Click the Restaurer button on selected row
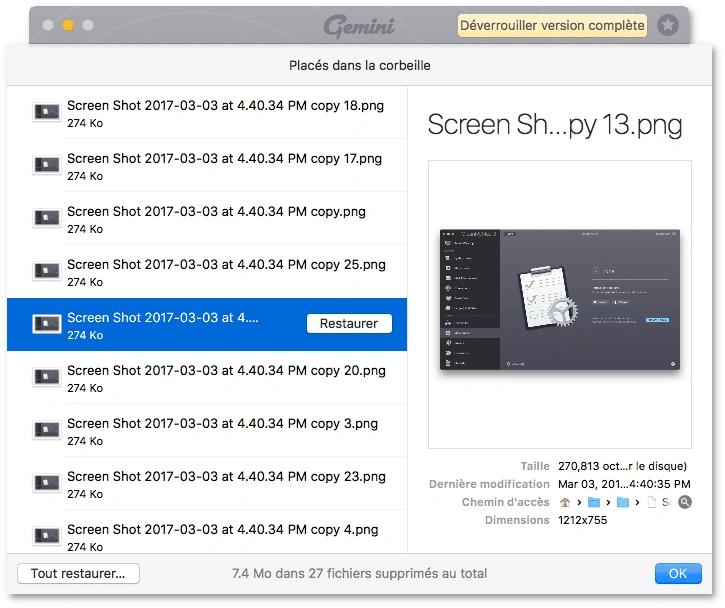 click(349, 323)
